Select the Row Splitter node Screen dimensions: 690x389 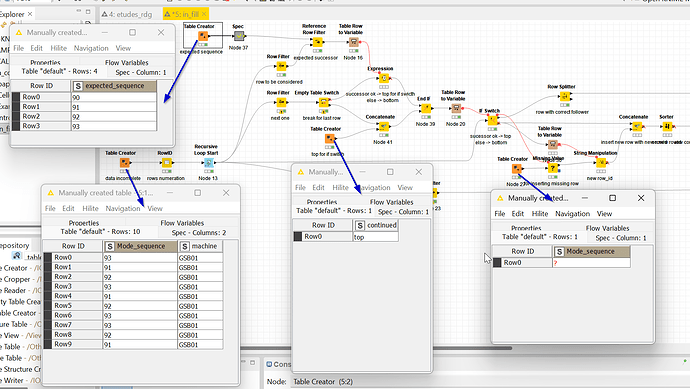coord(565,96)
